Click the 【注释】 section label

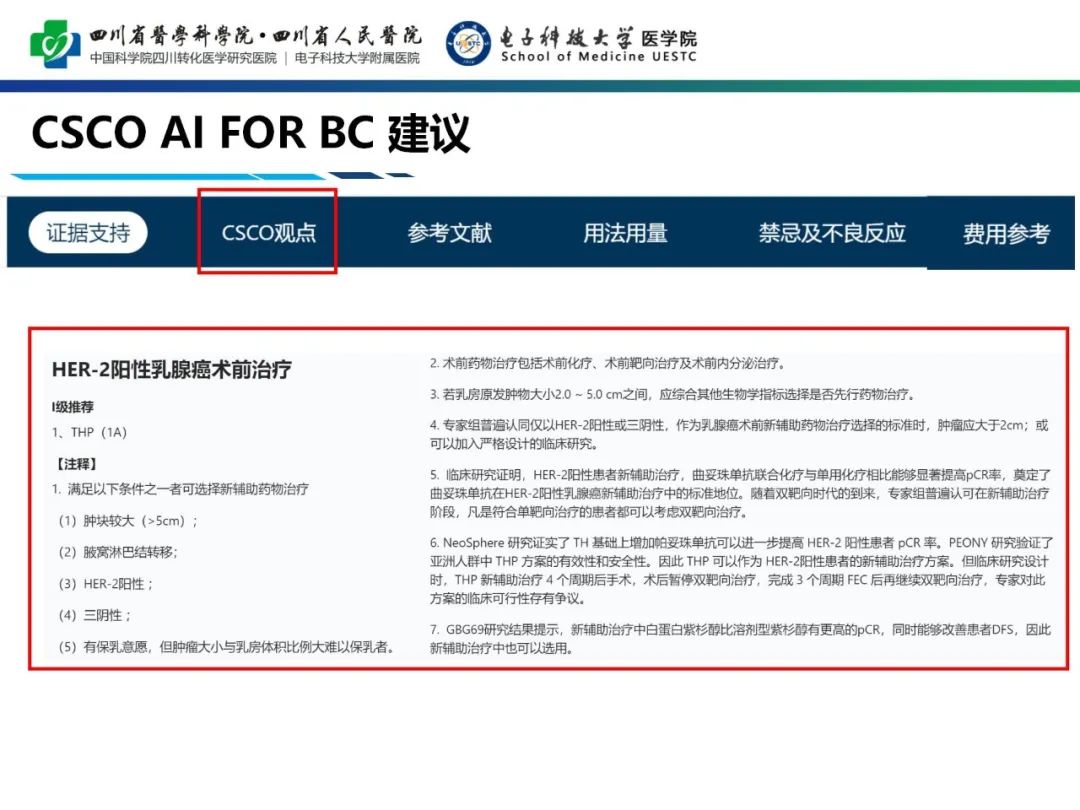(74, 463)
